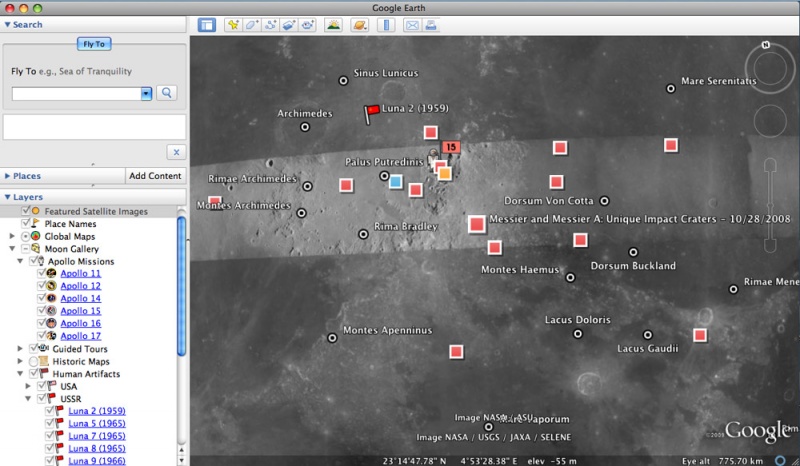Screen dimensions: 800x466
Task: Click the look-around compass ring
Action: point(770,68)
